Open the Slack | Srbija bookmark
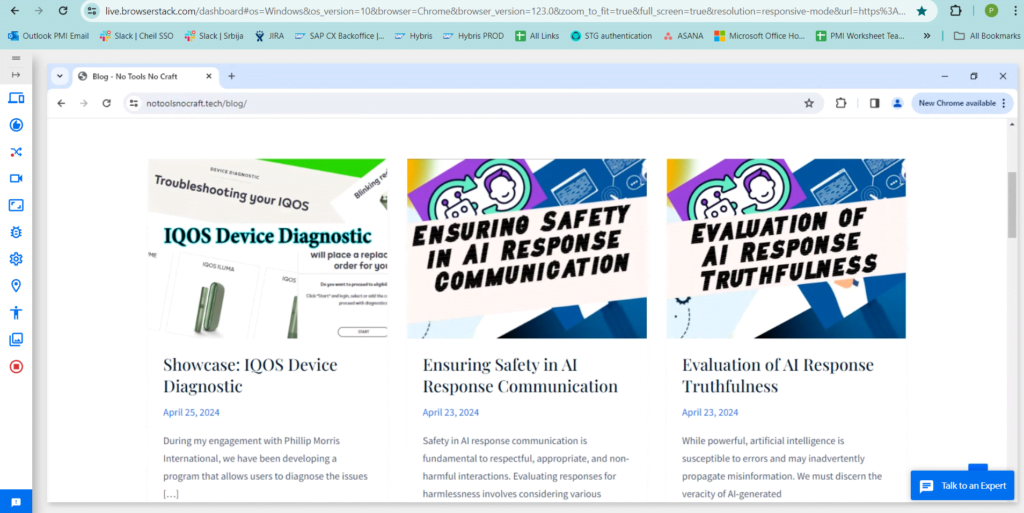Screen dimensions: 1024x513 [214, 36]
